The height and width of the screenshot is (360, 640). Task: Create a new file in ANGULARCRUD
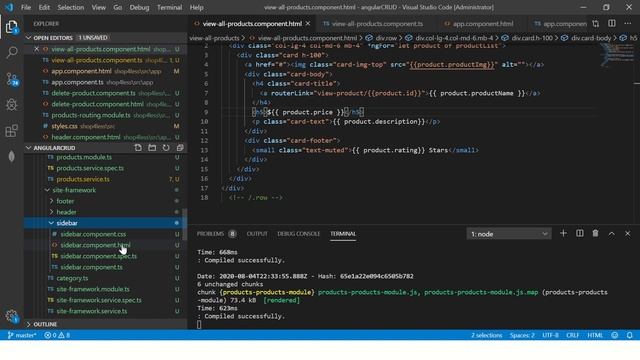[x=138, y=148]
